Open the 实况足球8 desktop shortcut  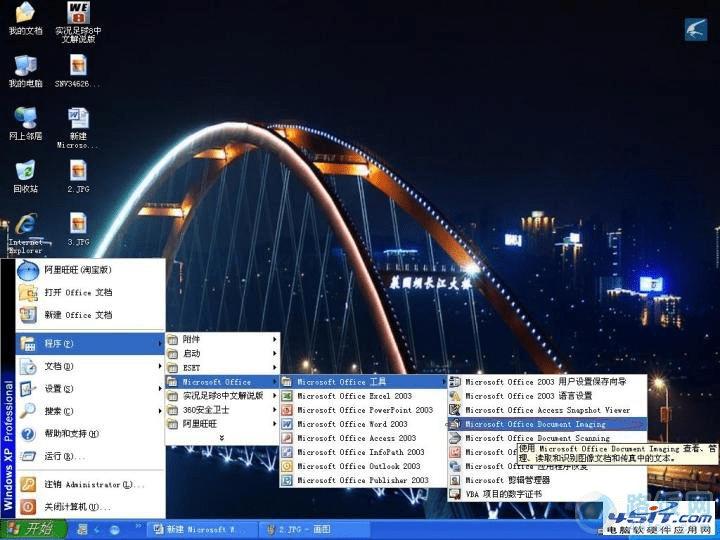[x=78, y=14]
